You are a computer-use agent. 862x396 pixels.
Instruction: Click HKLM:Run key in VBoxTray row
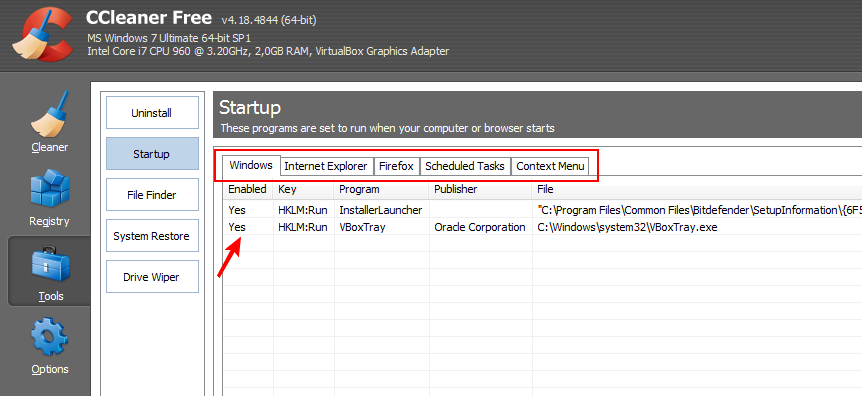tap(303, 227)
